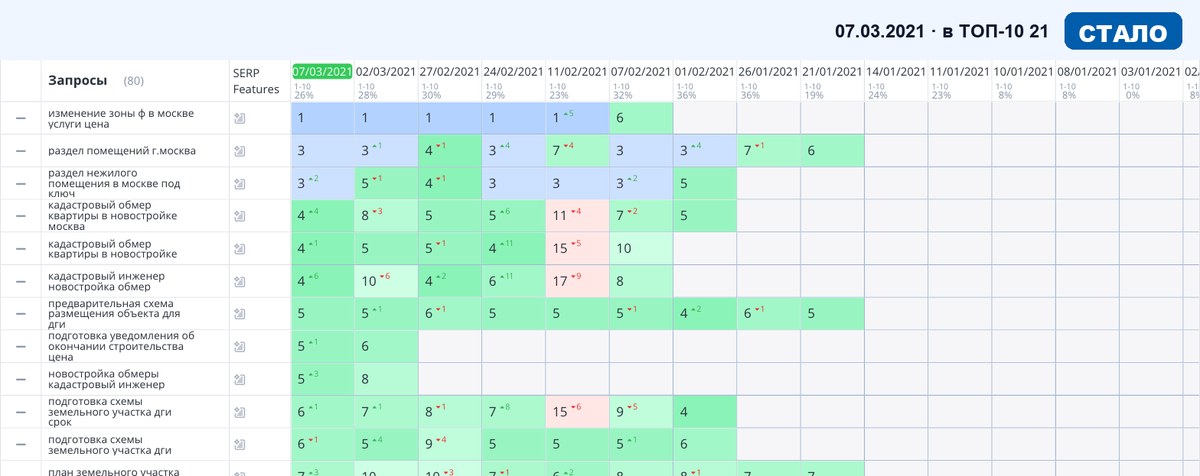Select the 11/02/2021 date column header

[577, 72]
